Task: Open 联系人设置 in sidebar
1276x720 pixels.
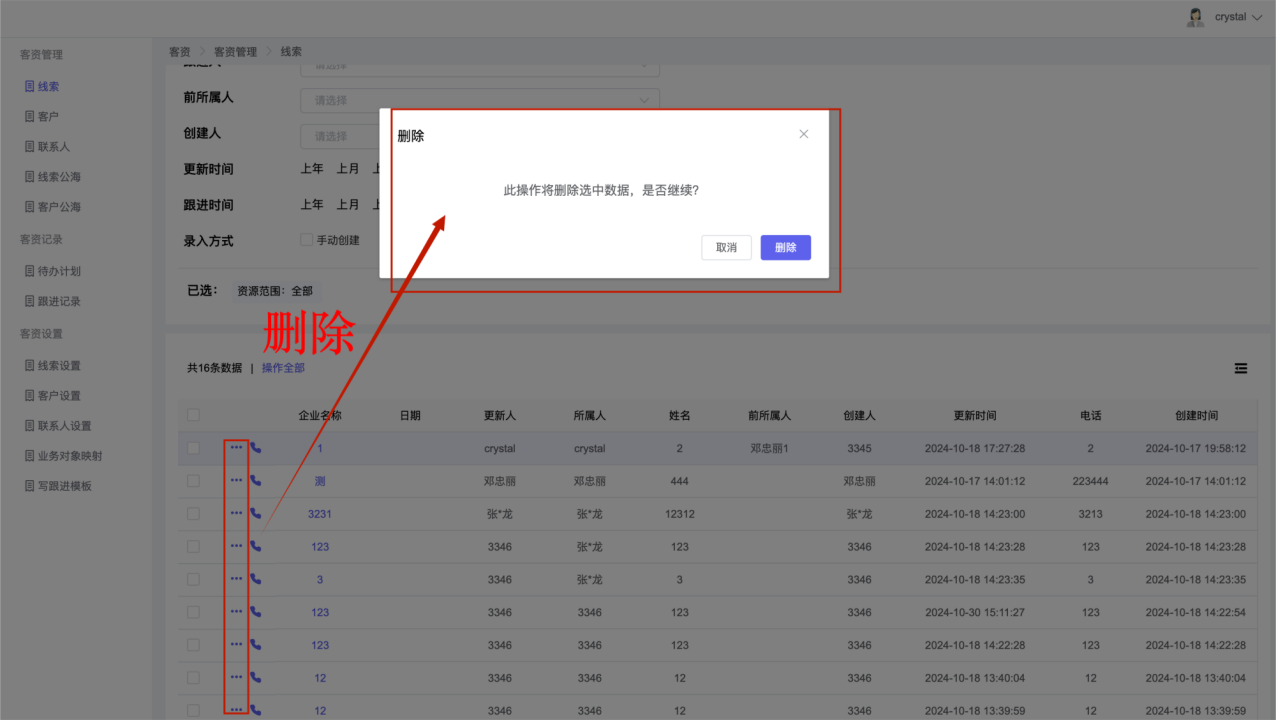Action: (x=64, y=426)
